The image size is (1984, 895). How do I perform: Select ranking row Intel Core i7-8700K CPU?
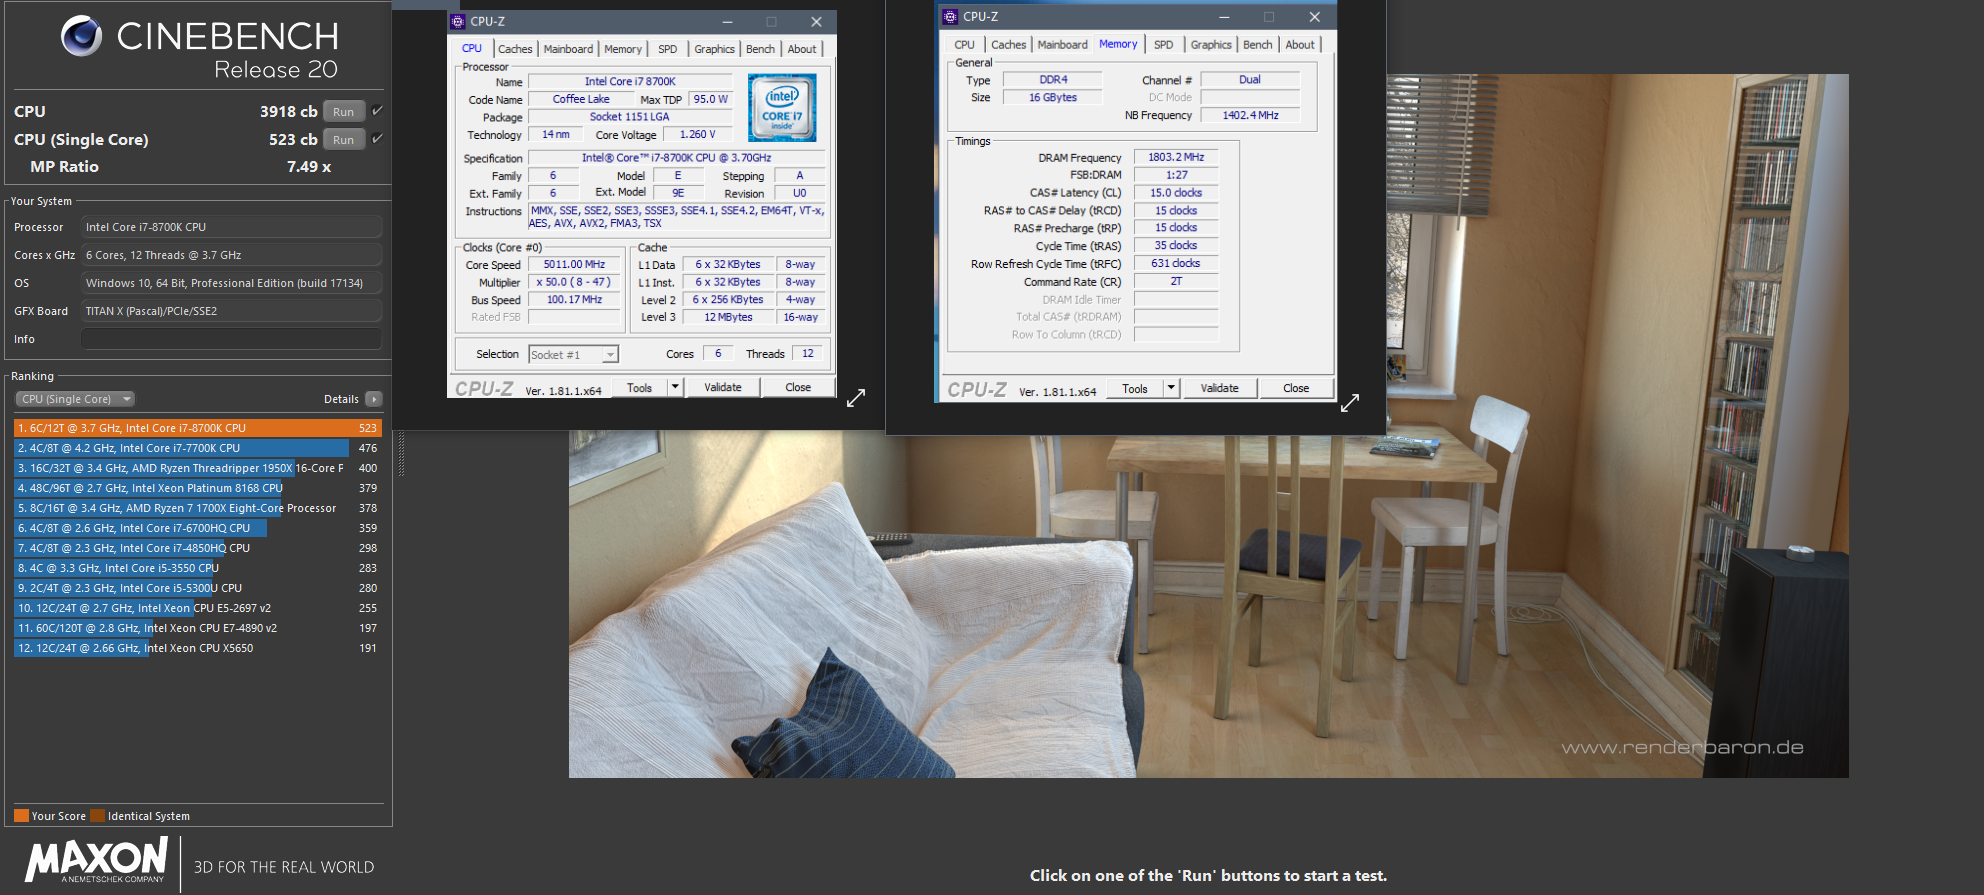coord(197,428)
